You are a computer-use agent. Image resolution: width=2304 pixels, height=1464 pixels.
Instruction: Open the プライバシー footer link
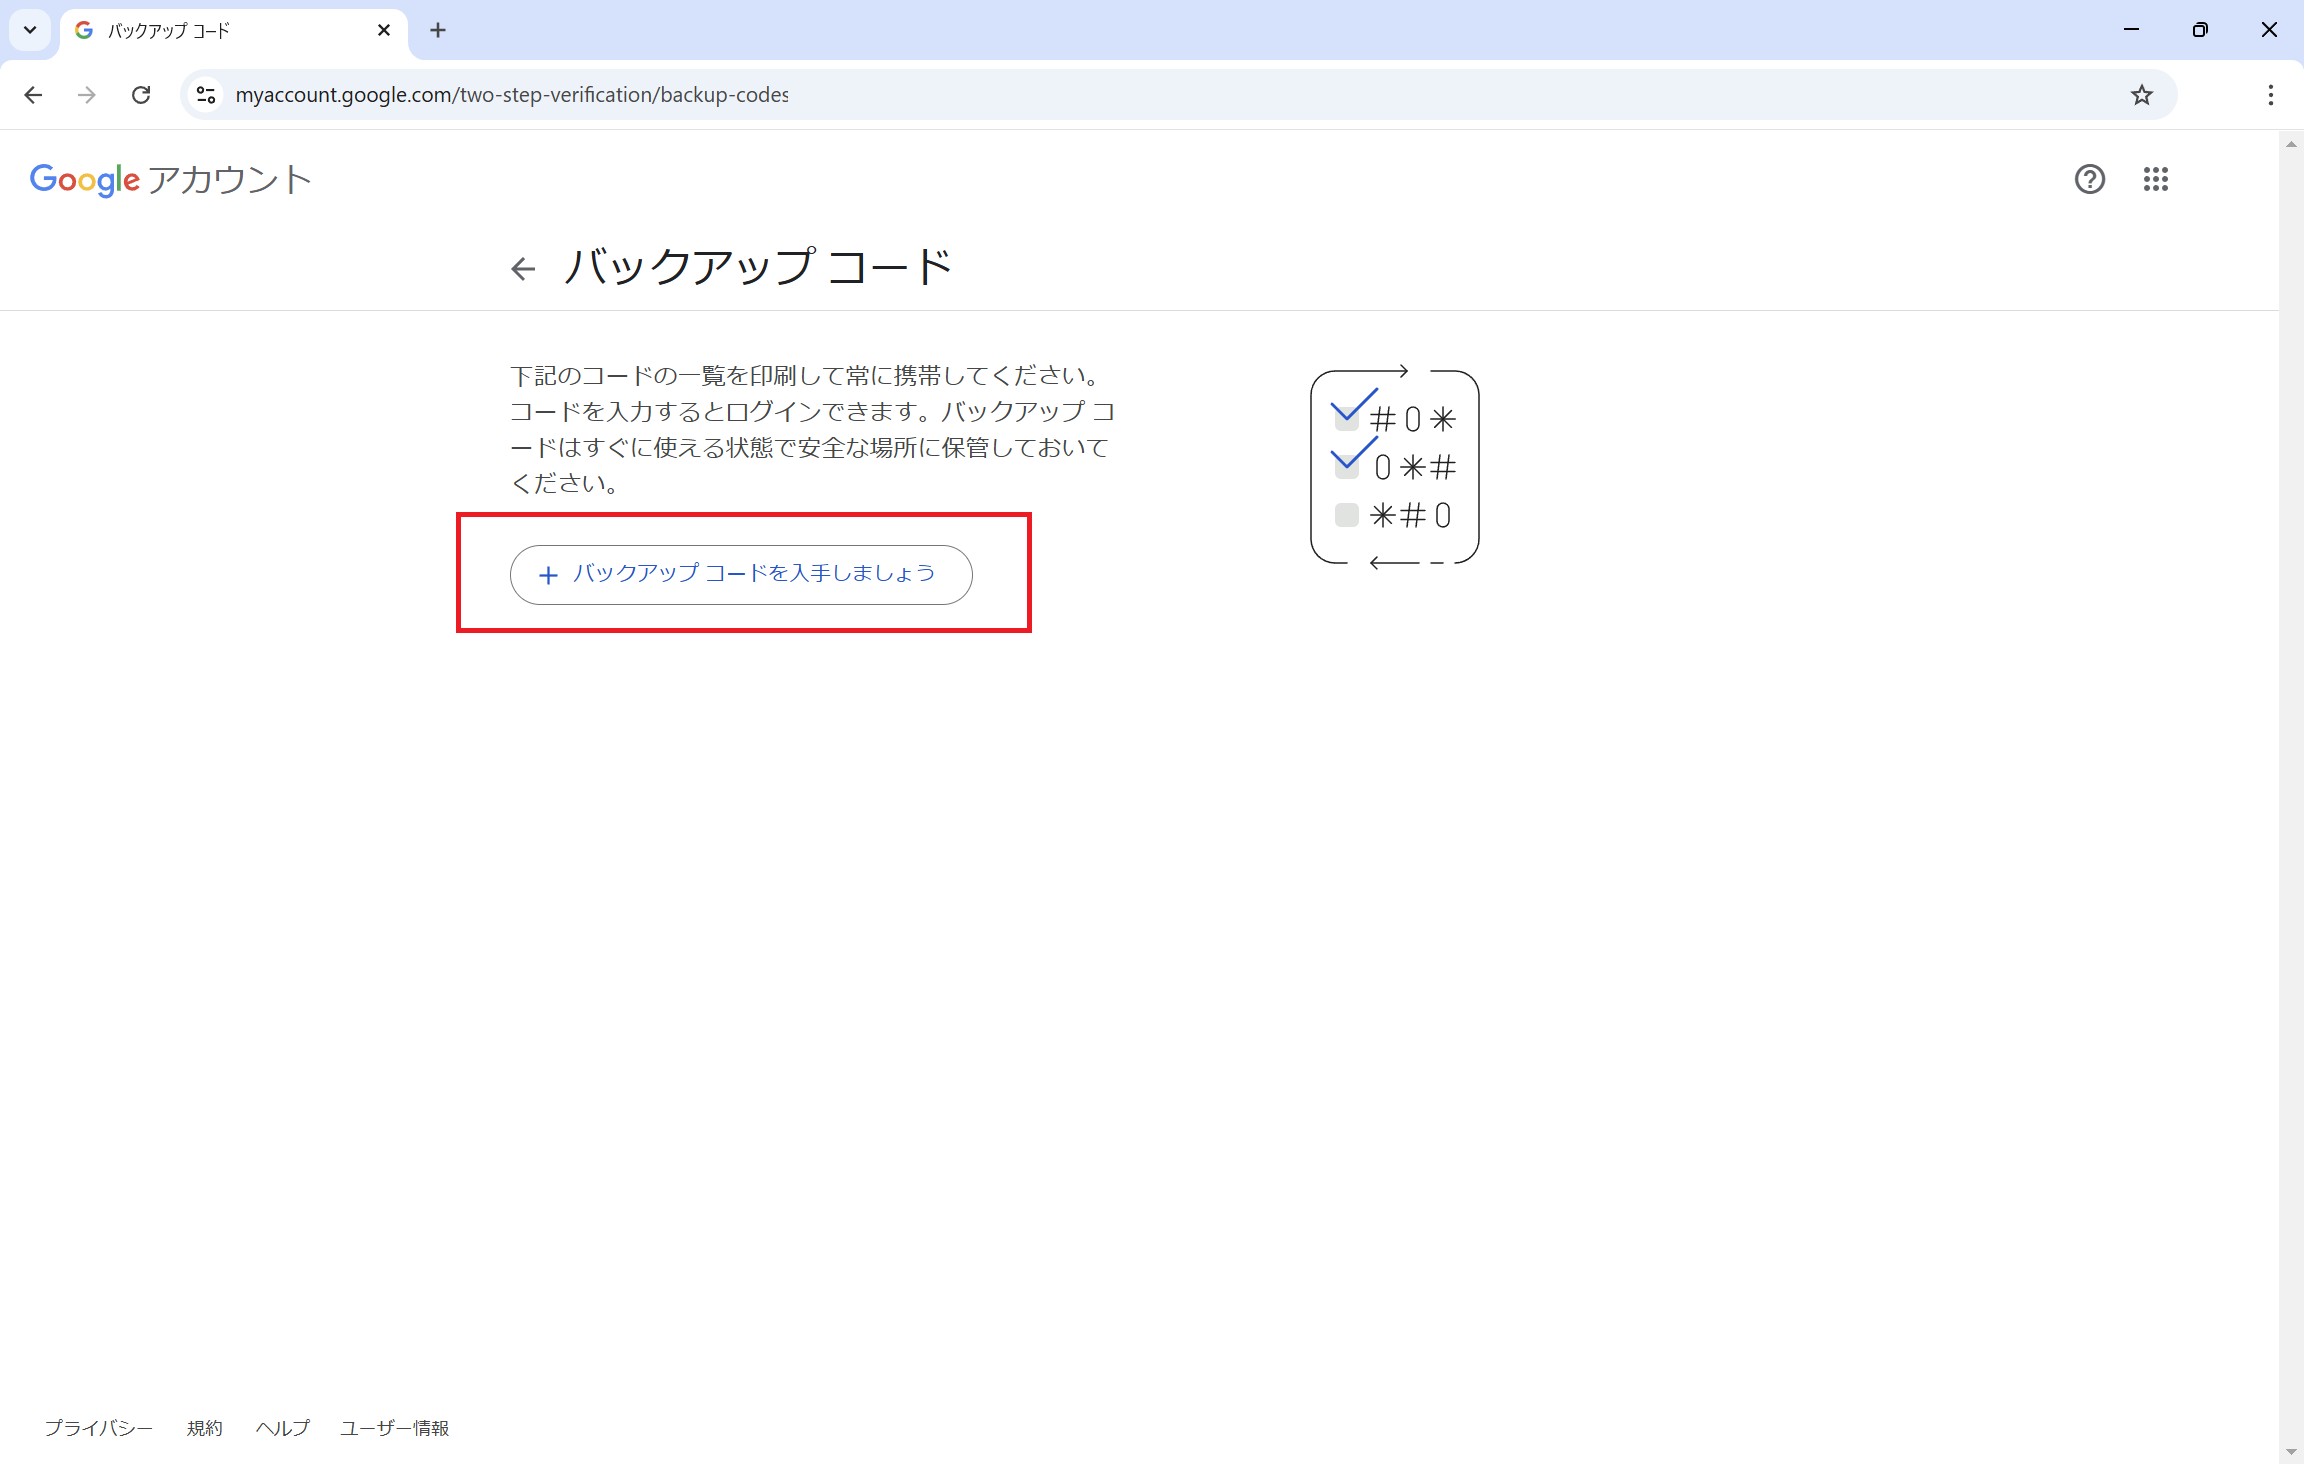click(x=98, y=1428)
